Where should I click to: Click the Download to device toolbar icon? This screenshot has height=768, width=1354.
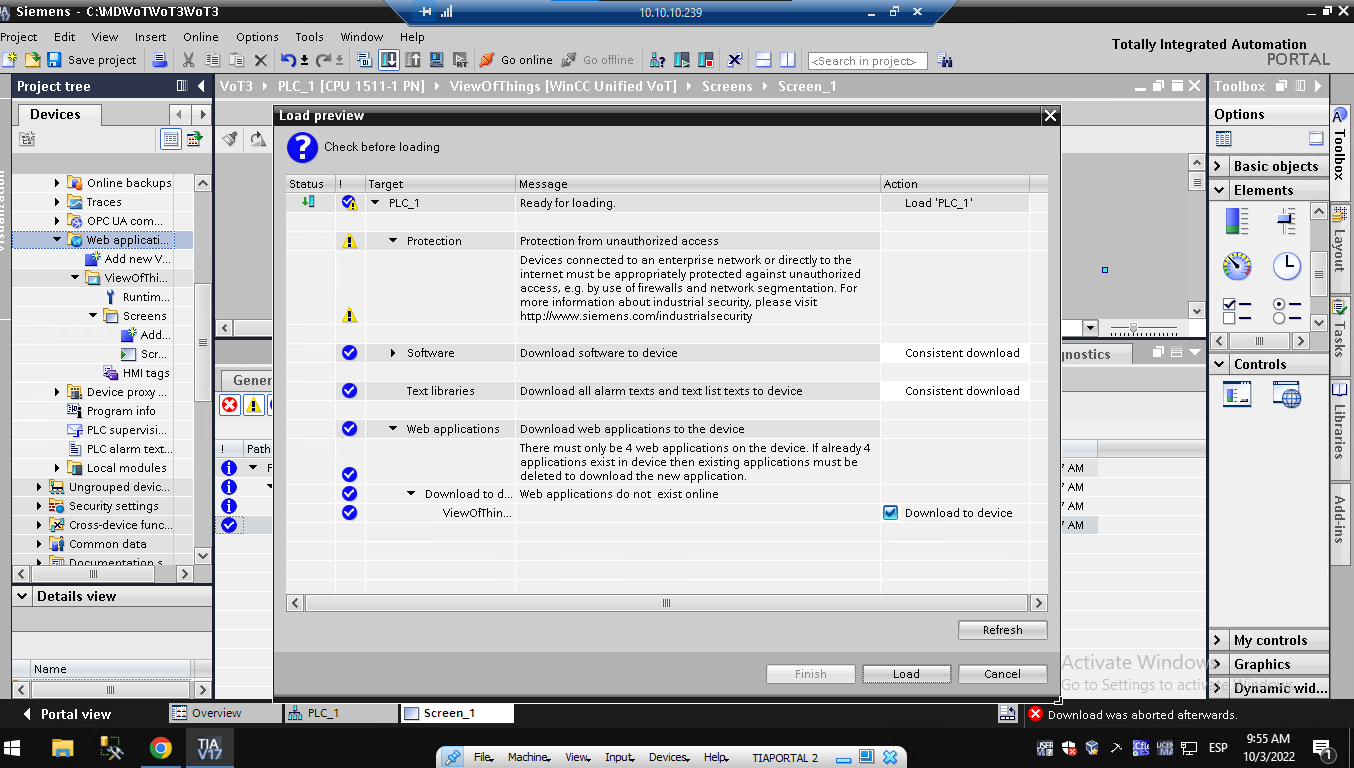click(x=389, y=60)
